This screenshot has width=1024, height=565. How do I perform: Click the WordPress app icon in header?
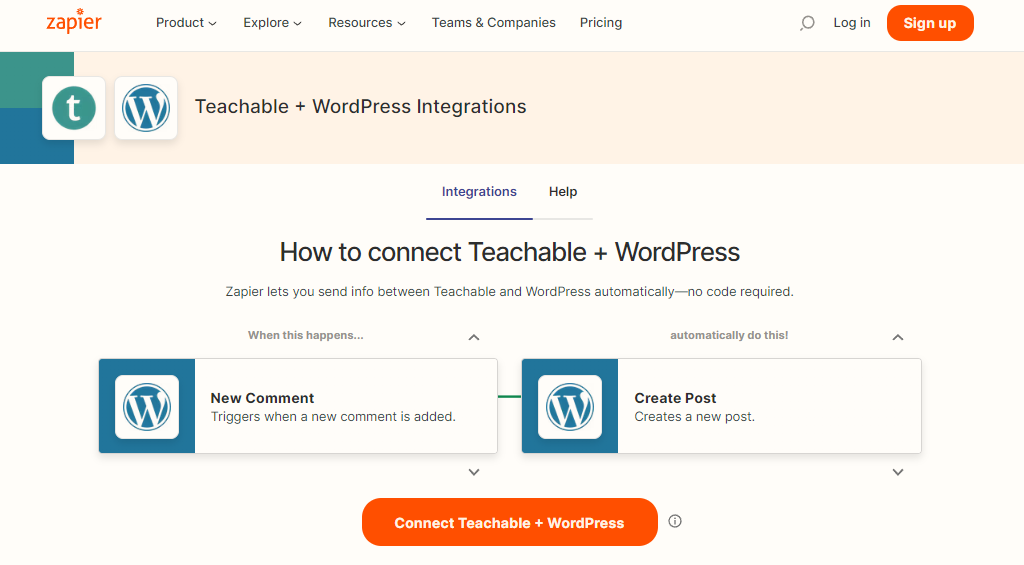tap(146, 108)
